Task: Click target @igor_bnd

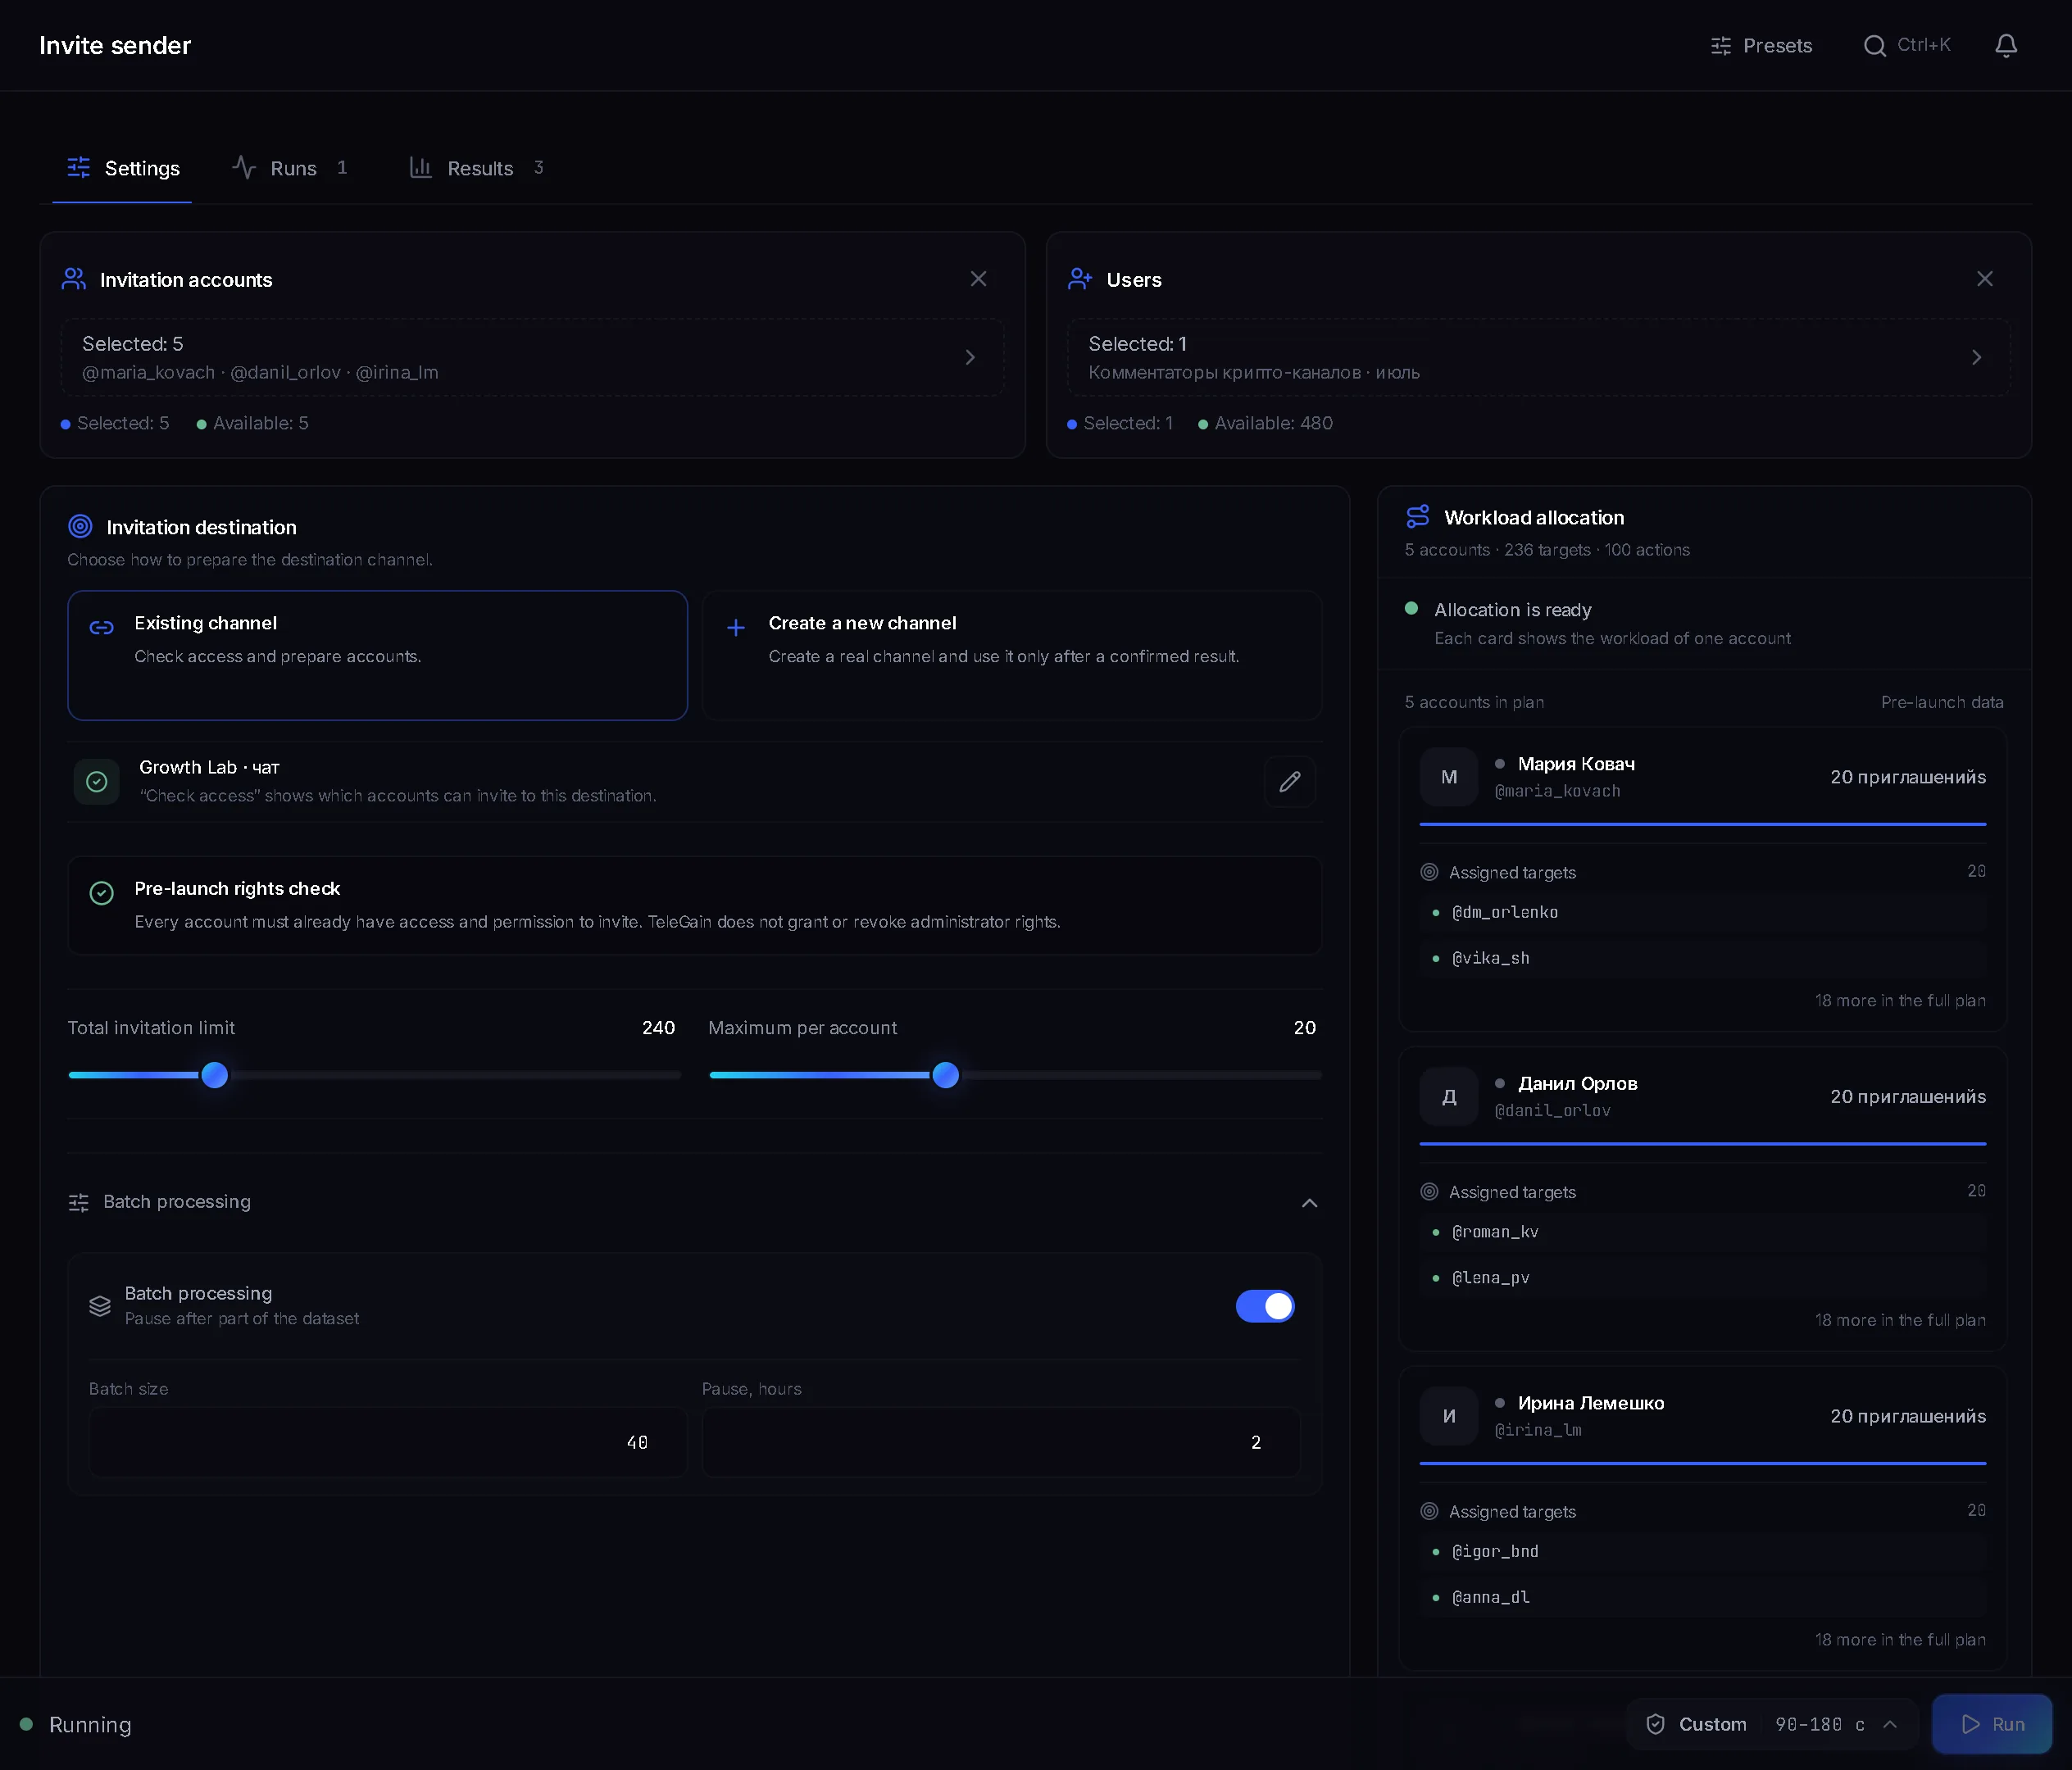Action: click(1702, 1551)
